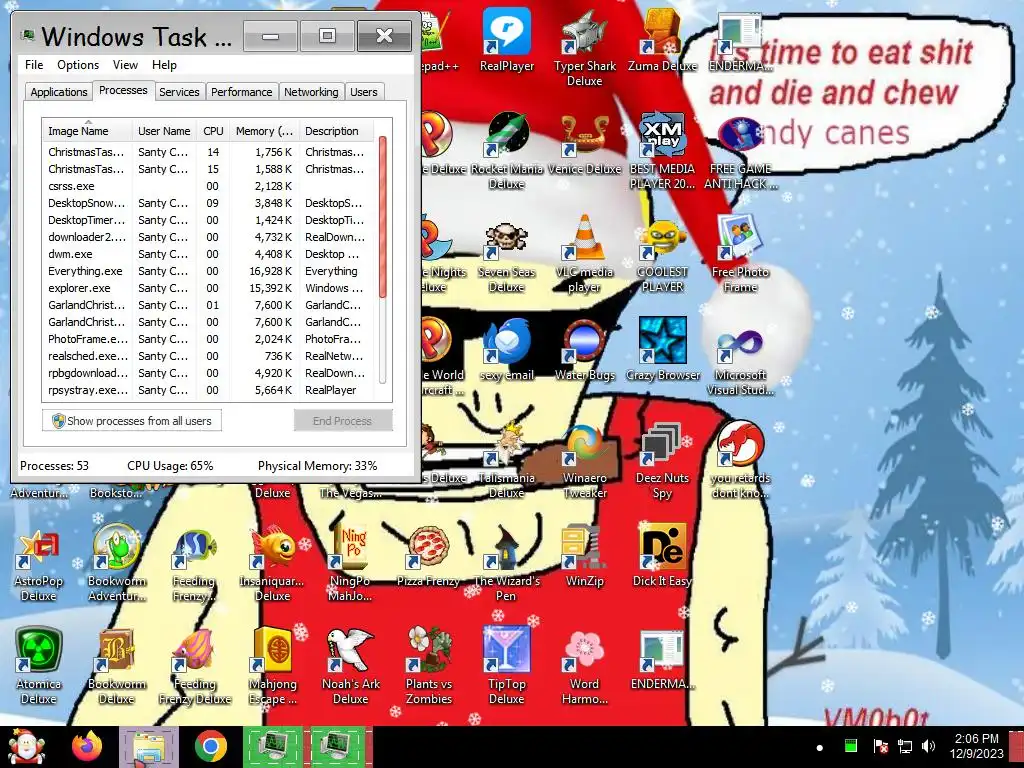The height and width of the screenshot is (768, 1024).
Task: Switch to the Applications tab
Action: click(x=59, y=92)
